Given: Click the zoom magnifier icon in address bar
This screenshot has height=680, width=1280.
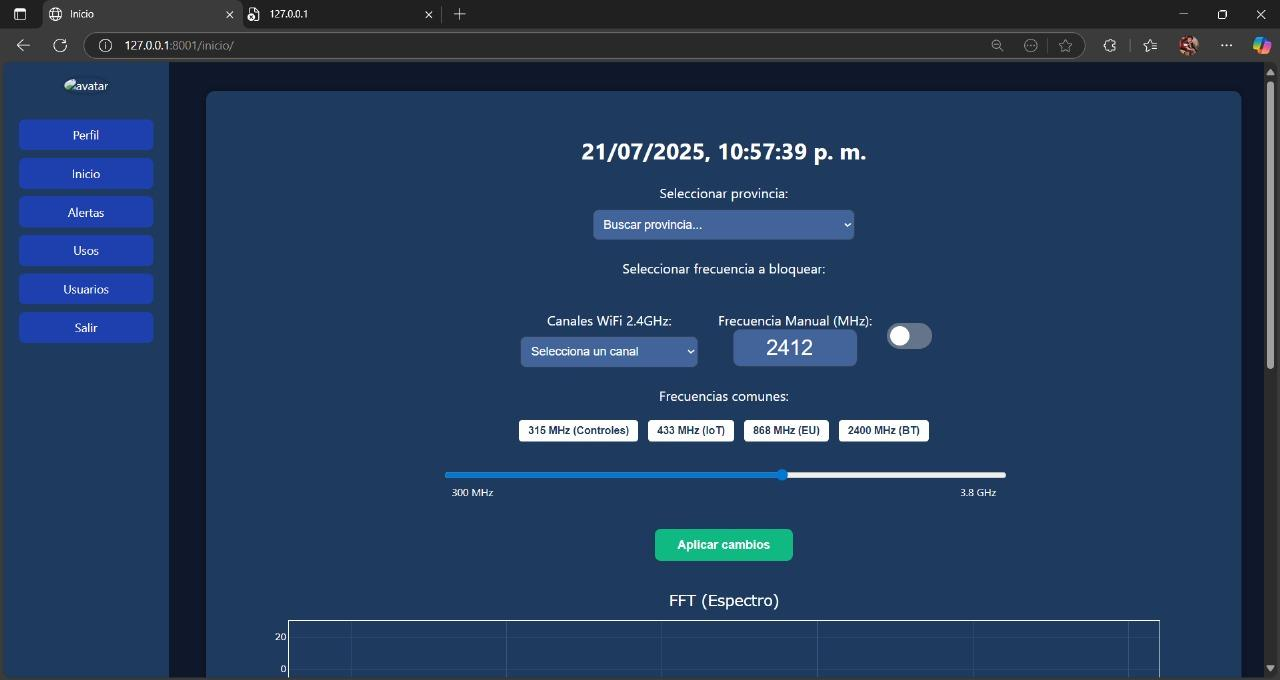Looking at the screenshot, I should point(997,45).
